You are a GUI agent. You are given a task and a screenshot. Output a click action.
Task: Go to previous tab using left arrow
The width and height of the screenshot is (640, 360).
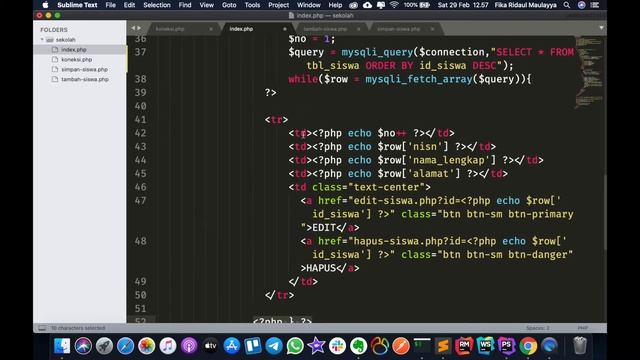click(133, 28)
